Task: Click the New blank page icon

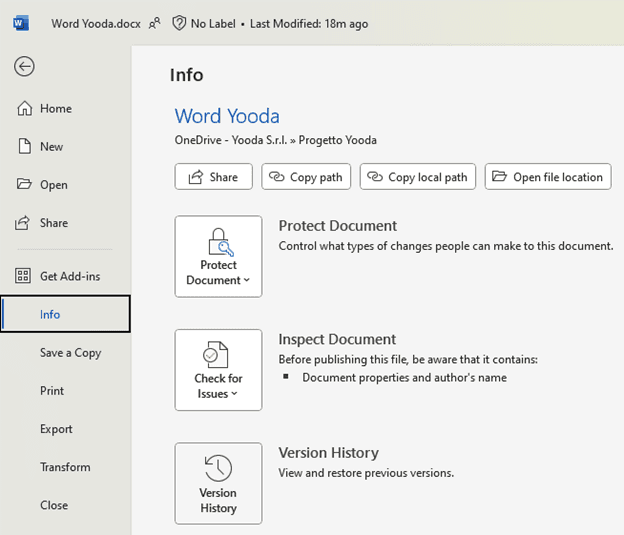Action: pyautogui.click(x=25, y=146)
